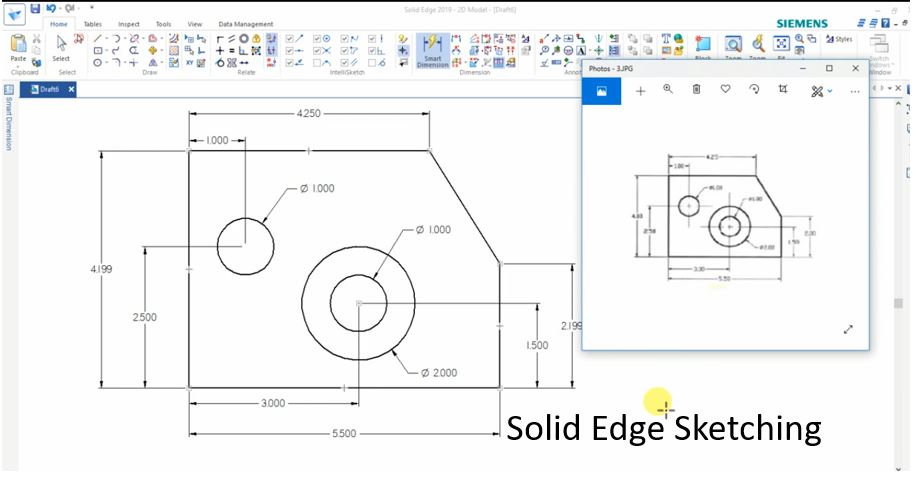Click the Zoom Area magnifier icon
The width and height of the screenshot is (914, 499).
(x=733, y=44)
